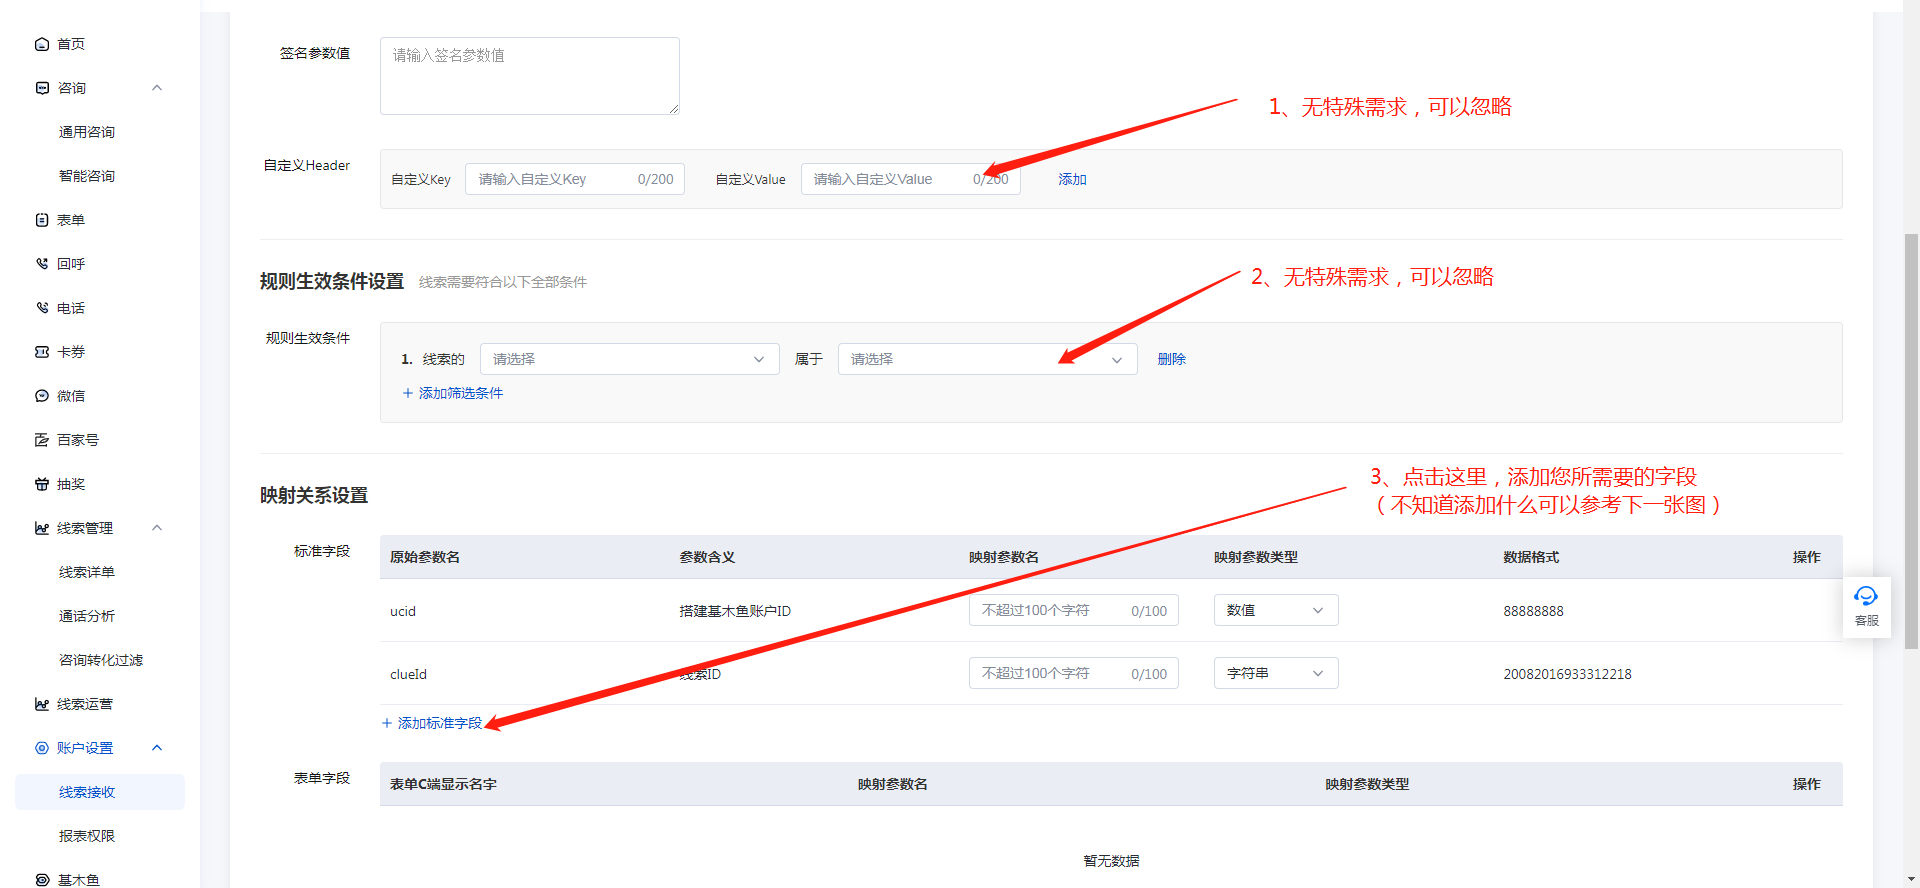Click the 回呼 callback phone icon
1920x888 pixels.
(42, 264)
